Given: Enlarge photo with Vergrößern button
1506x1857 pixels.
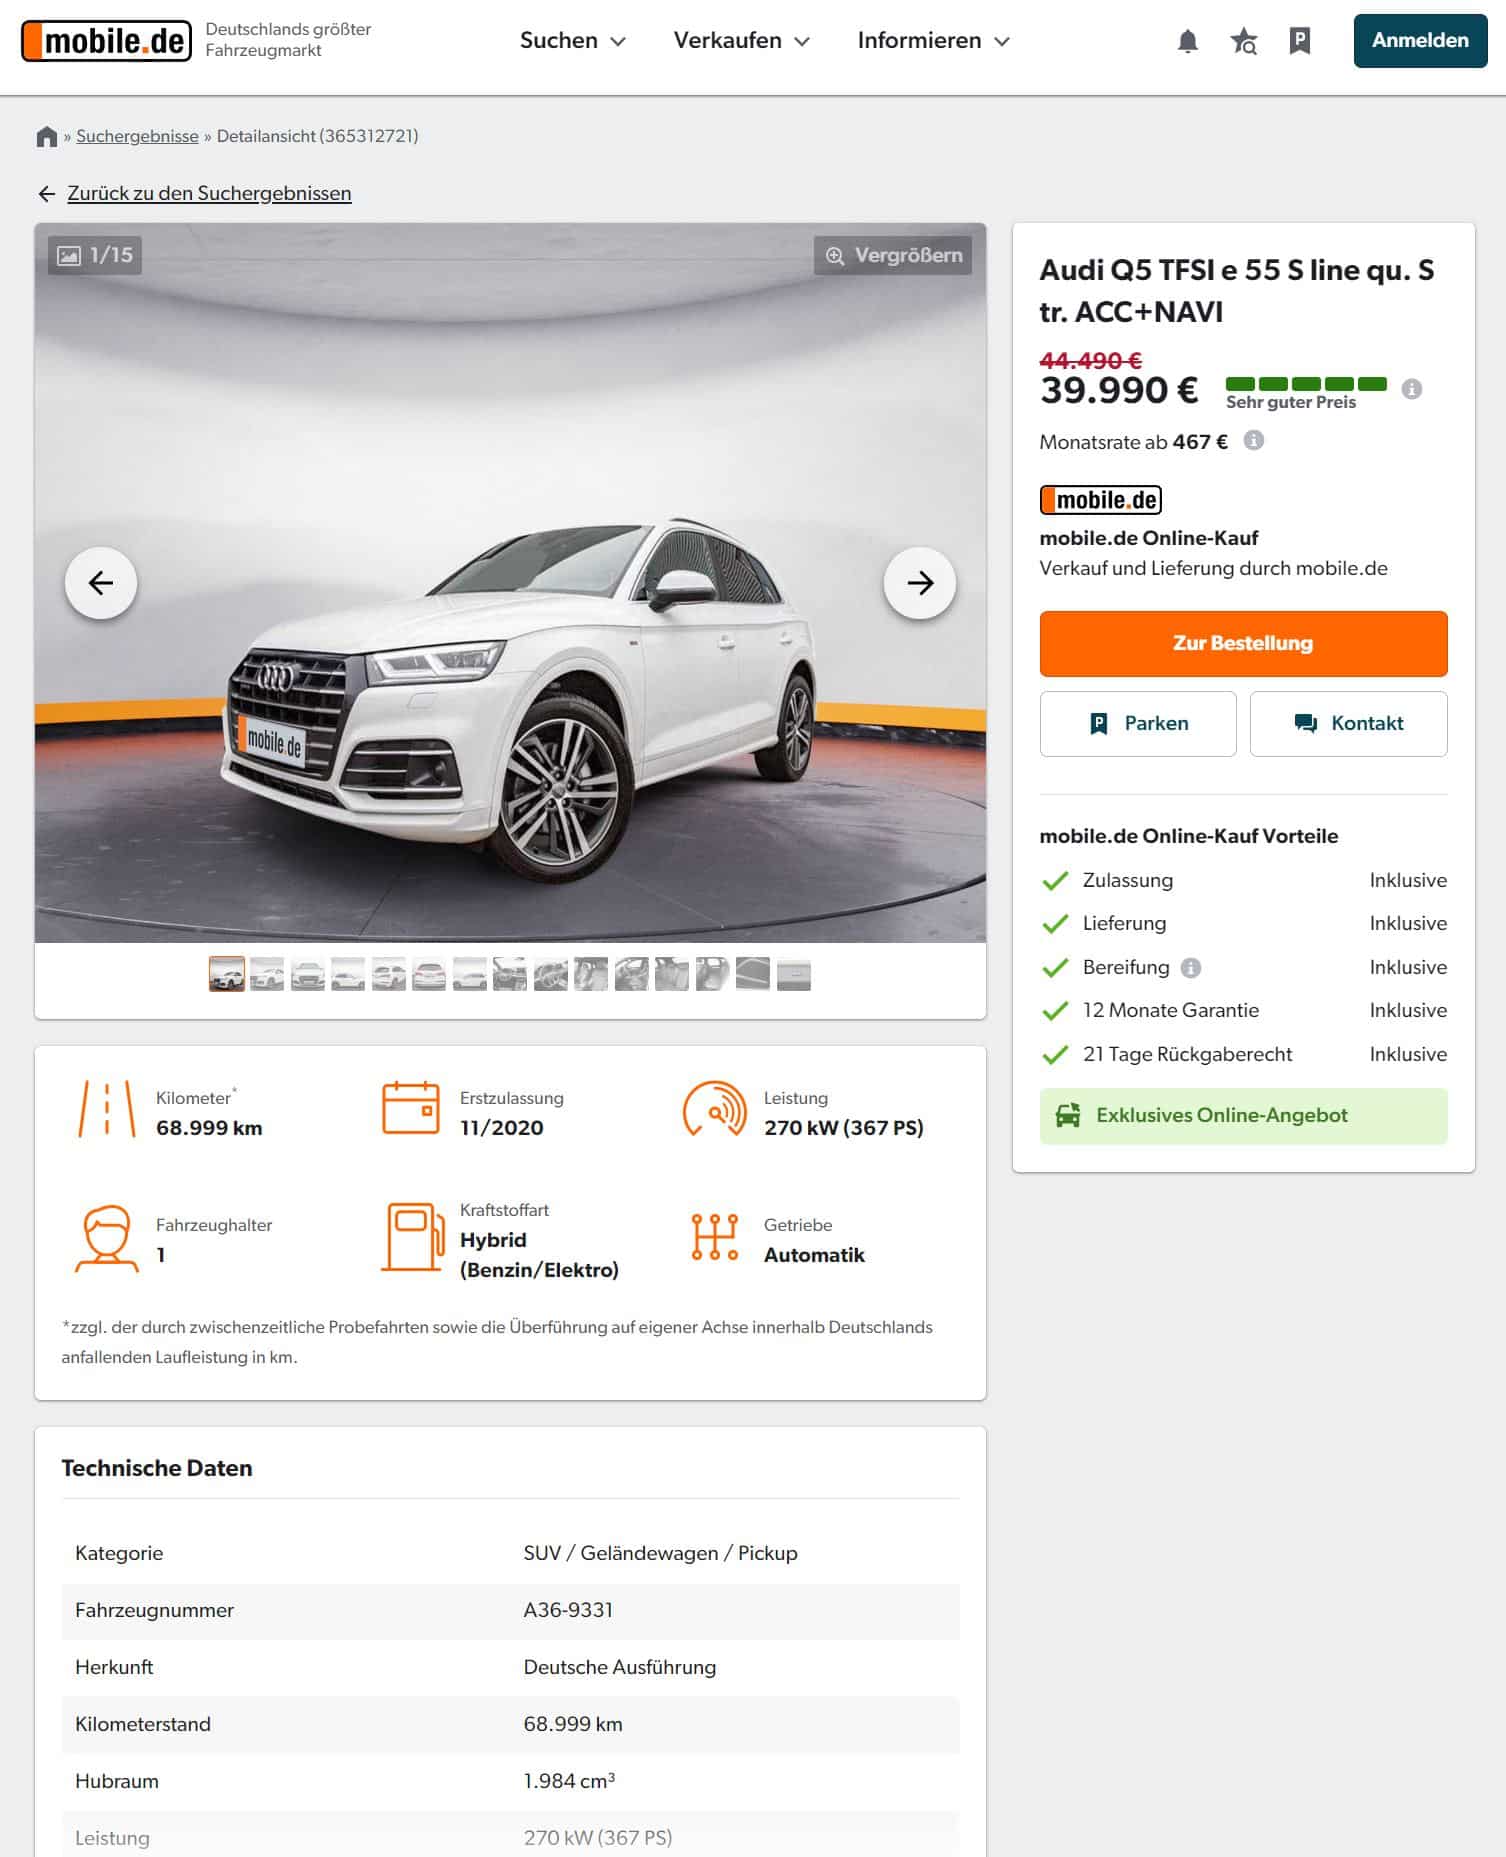Looking at the screenshot, I should (893, 255).
